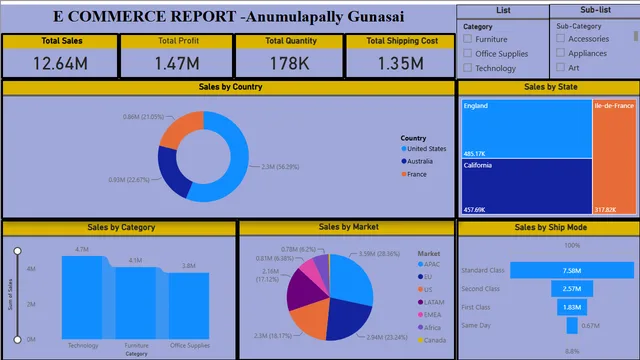This screenshot has width=640, height=360.
Task: Click the Furniture bar in Sales by Category
Action: [x=136, y=303]
